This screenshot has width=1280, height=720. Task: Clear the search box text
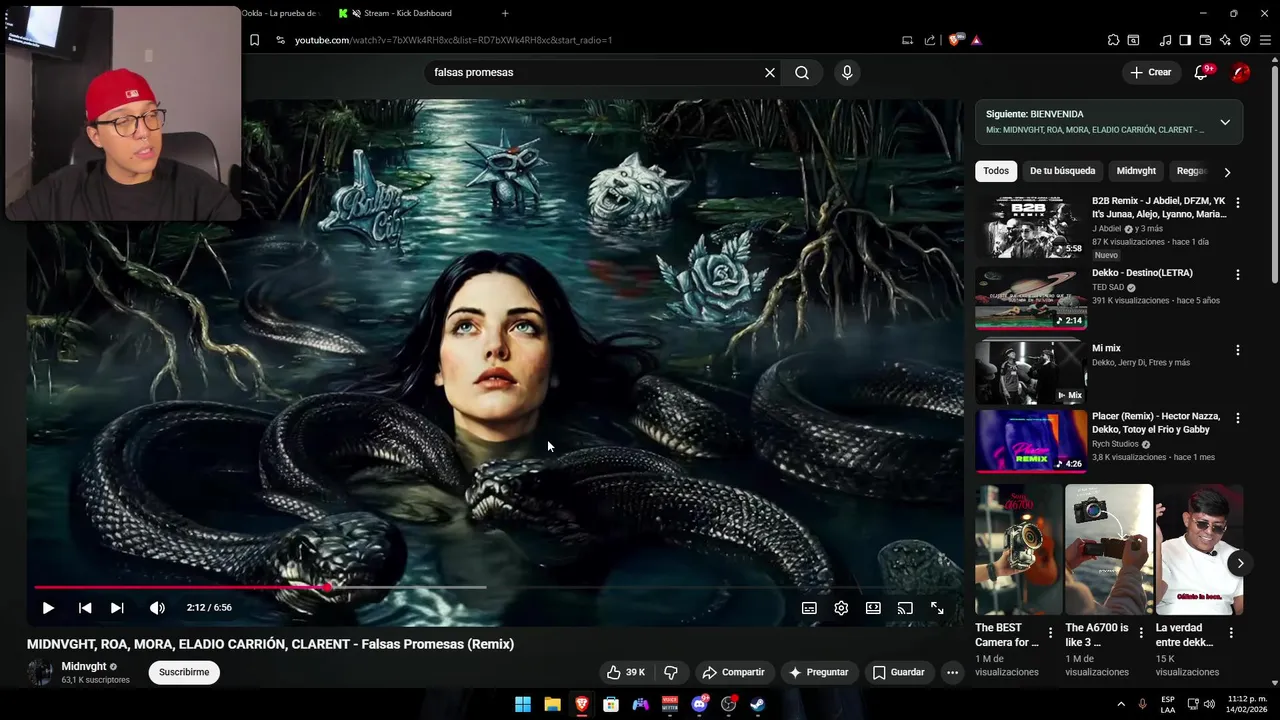[770, 73]
